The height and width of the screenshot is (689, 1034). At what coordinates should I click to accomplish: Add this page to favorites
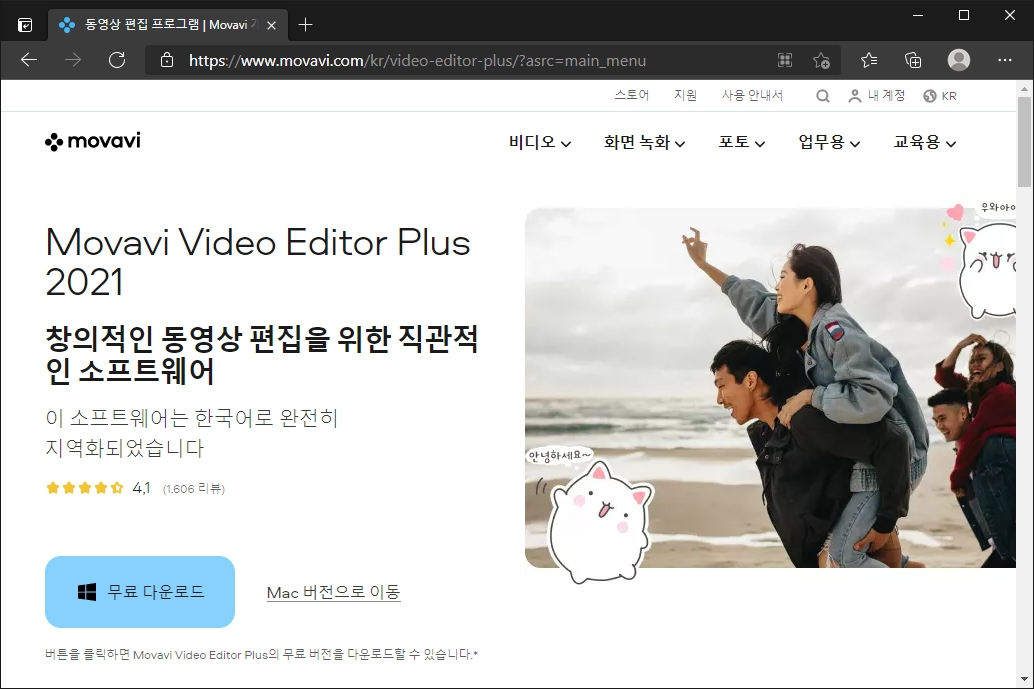[x=821, y=61]
